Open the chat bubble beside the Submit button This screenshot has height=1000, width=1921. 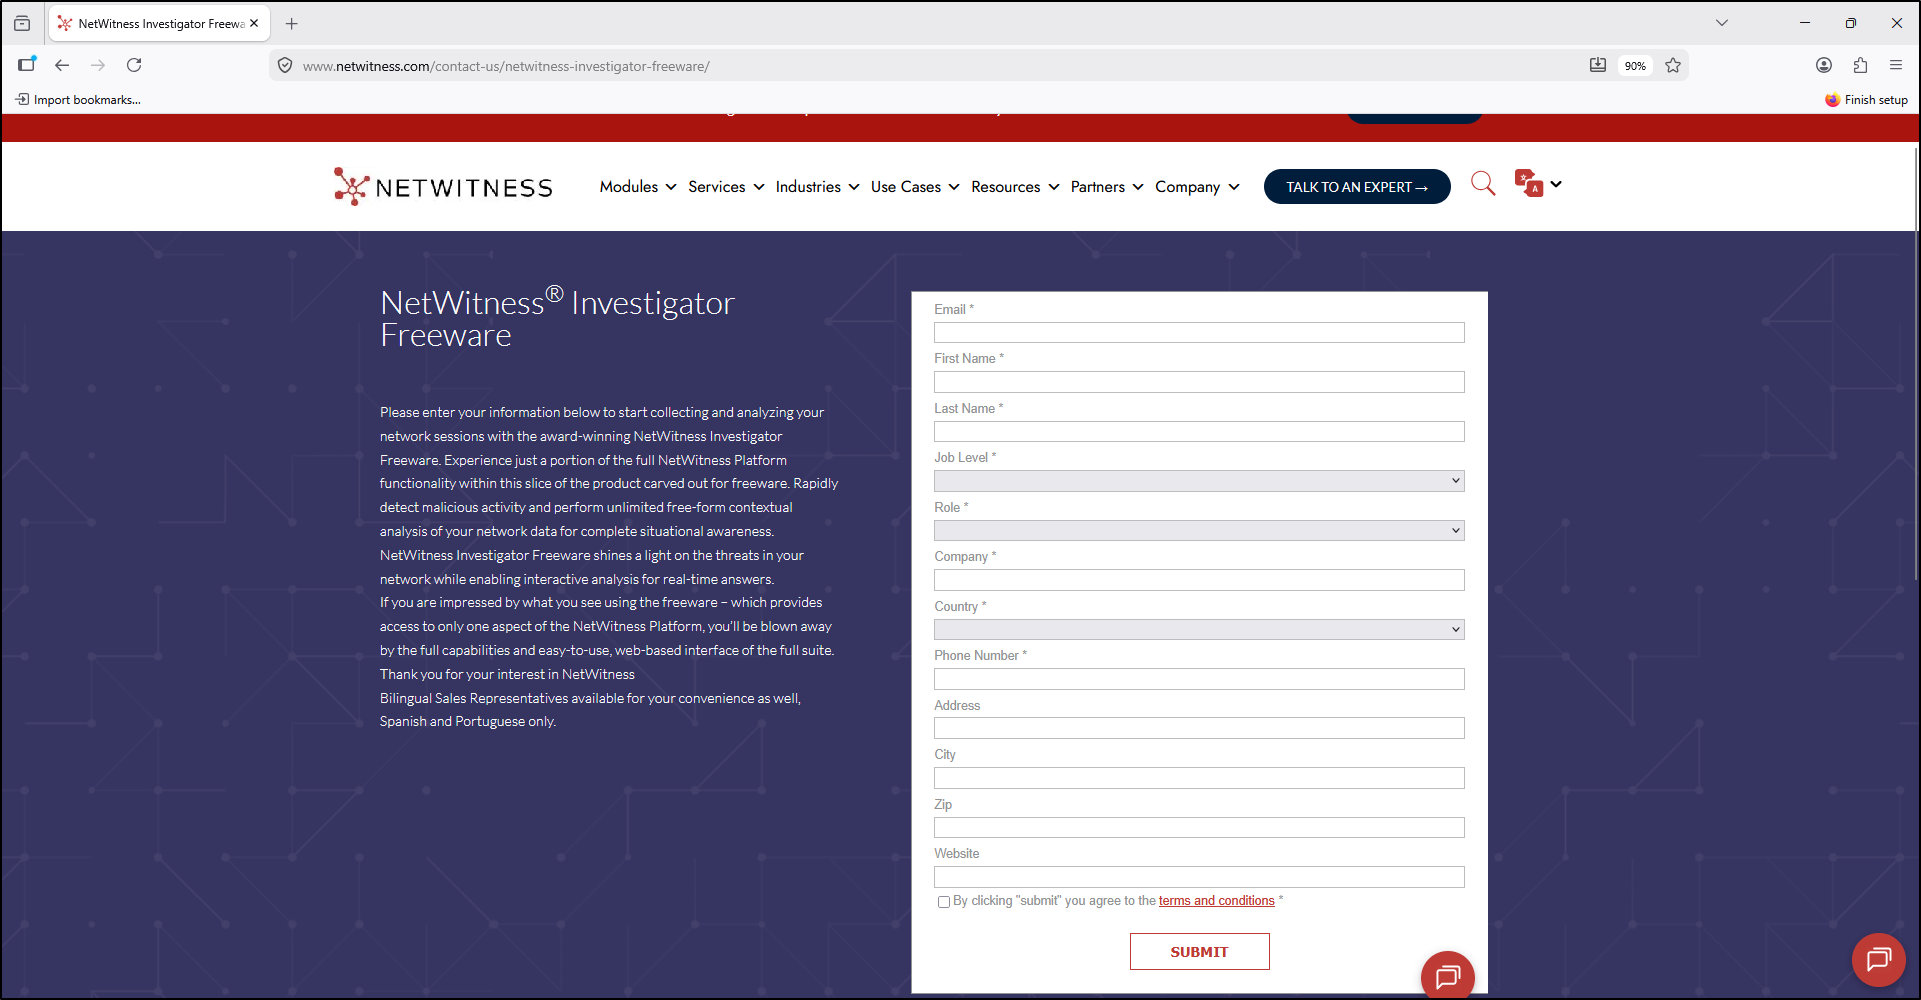click(1448, 975)
